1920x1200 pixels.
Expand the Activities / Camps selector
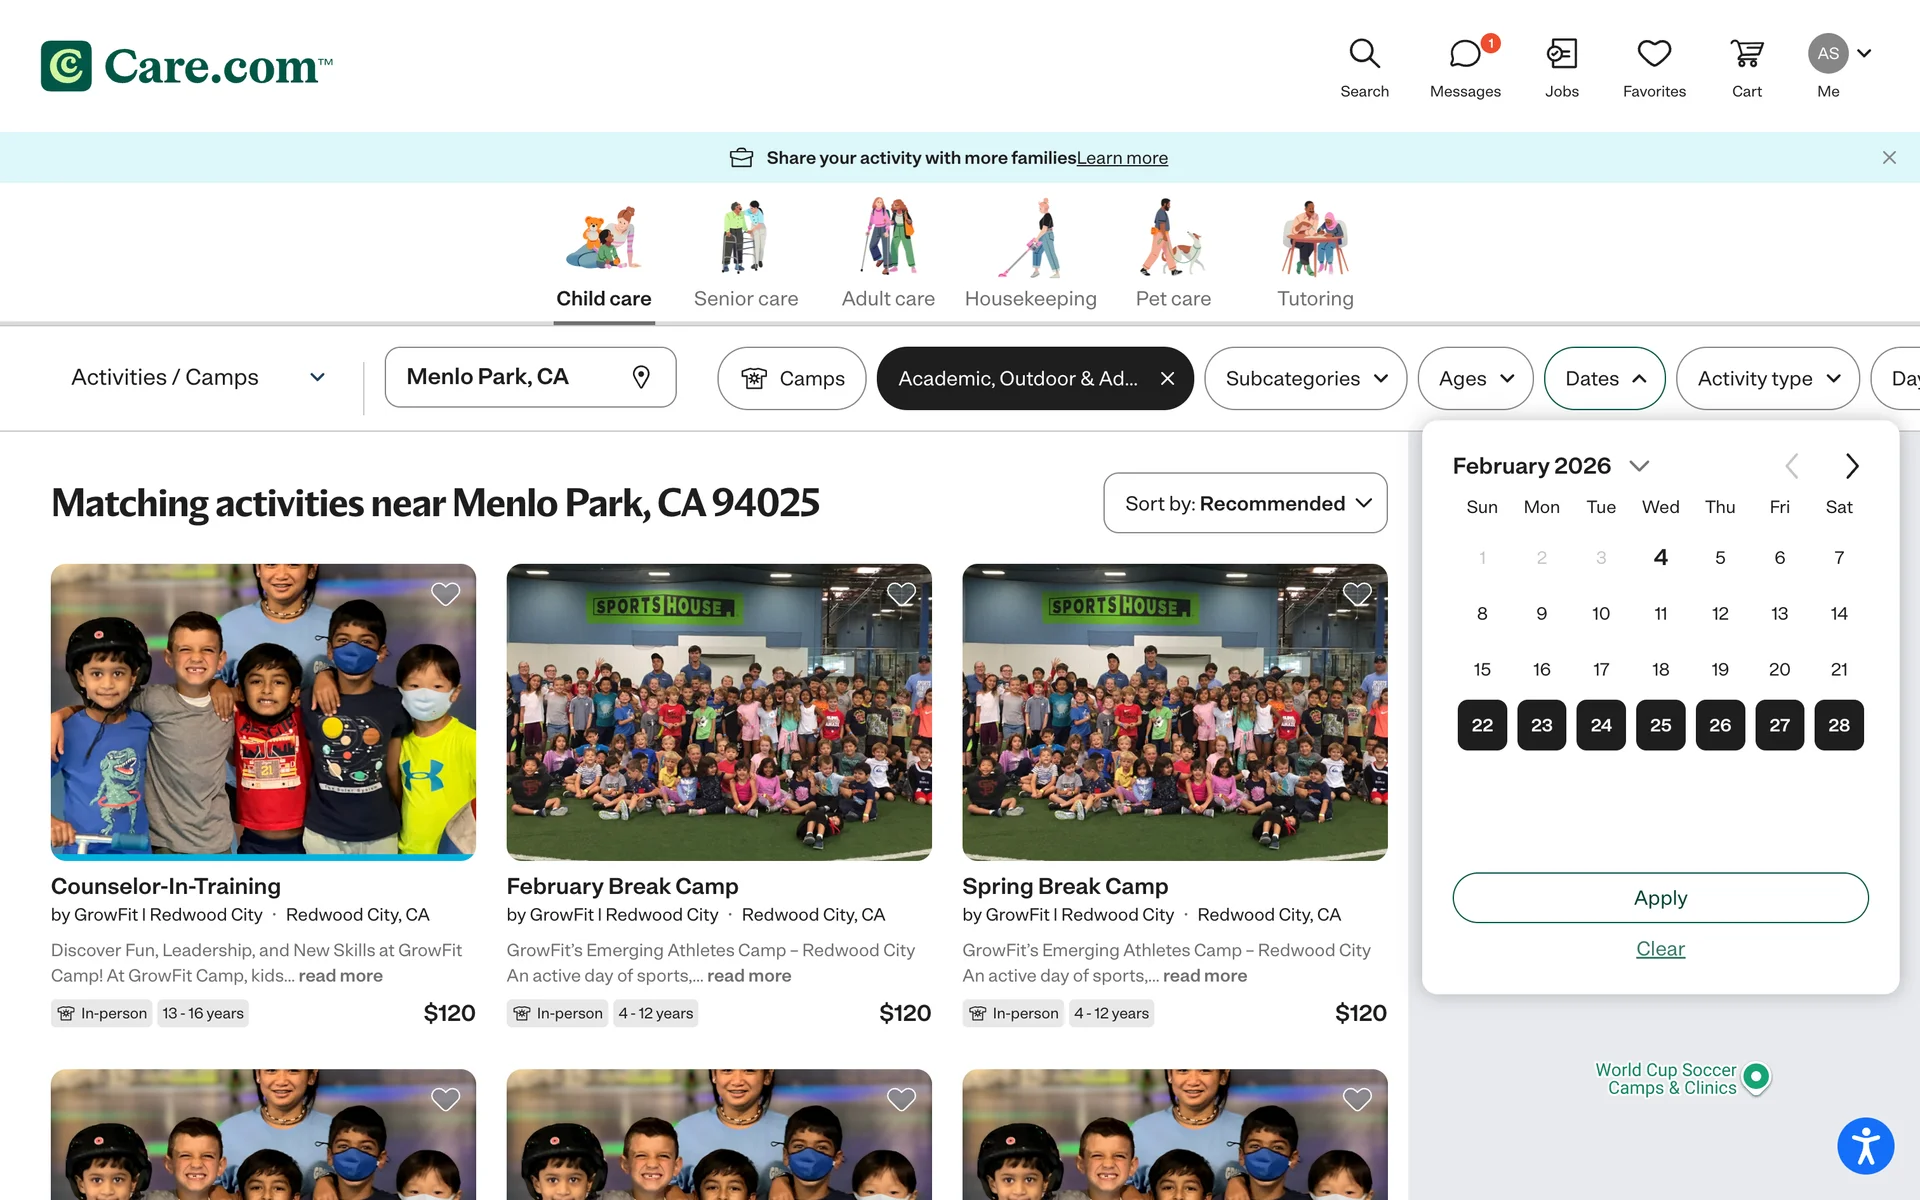pos(198,377)
